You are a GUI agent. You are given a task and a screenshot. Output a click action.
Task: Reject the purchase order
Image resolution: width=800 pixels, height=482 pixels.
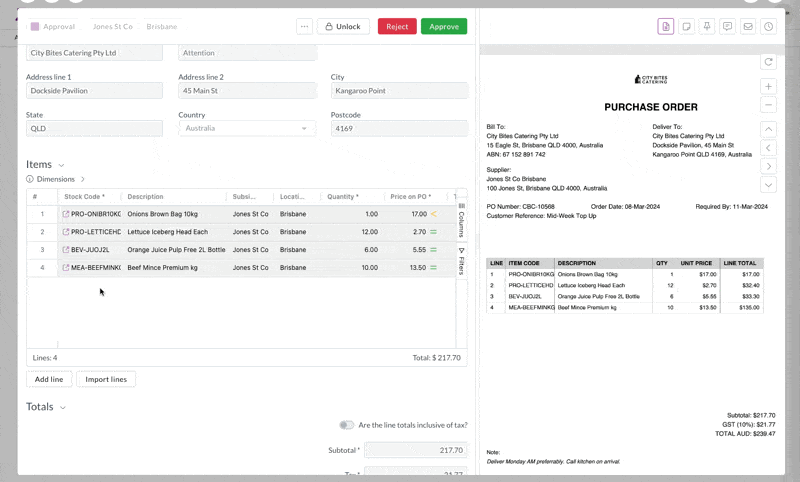[x=397, y=27]
